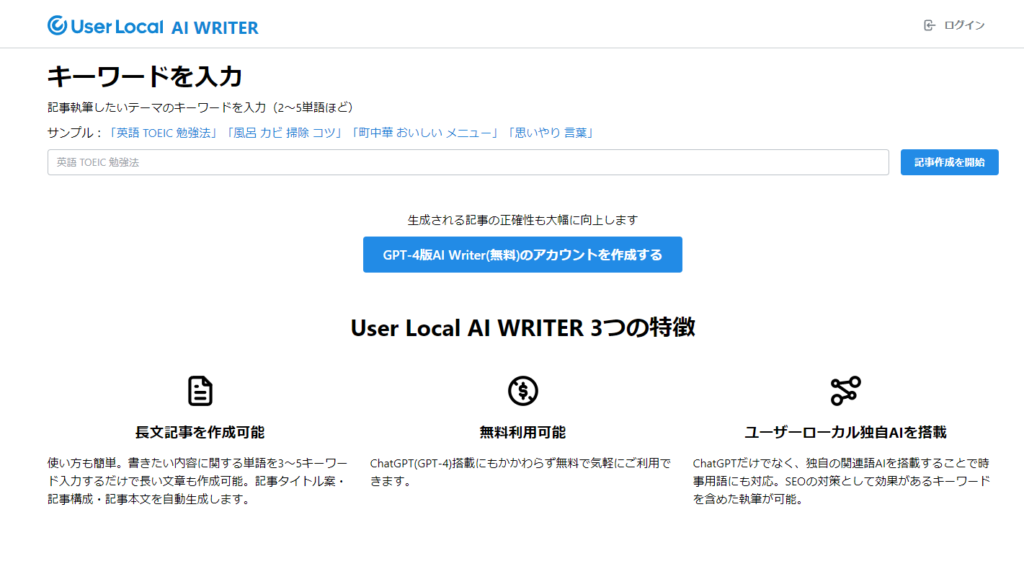
Task: Click the GPT-4版AI Writer account creation button
Action: pyautogui.click(x=523, y=254)
